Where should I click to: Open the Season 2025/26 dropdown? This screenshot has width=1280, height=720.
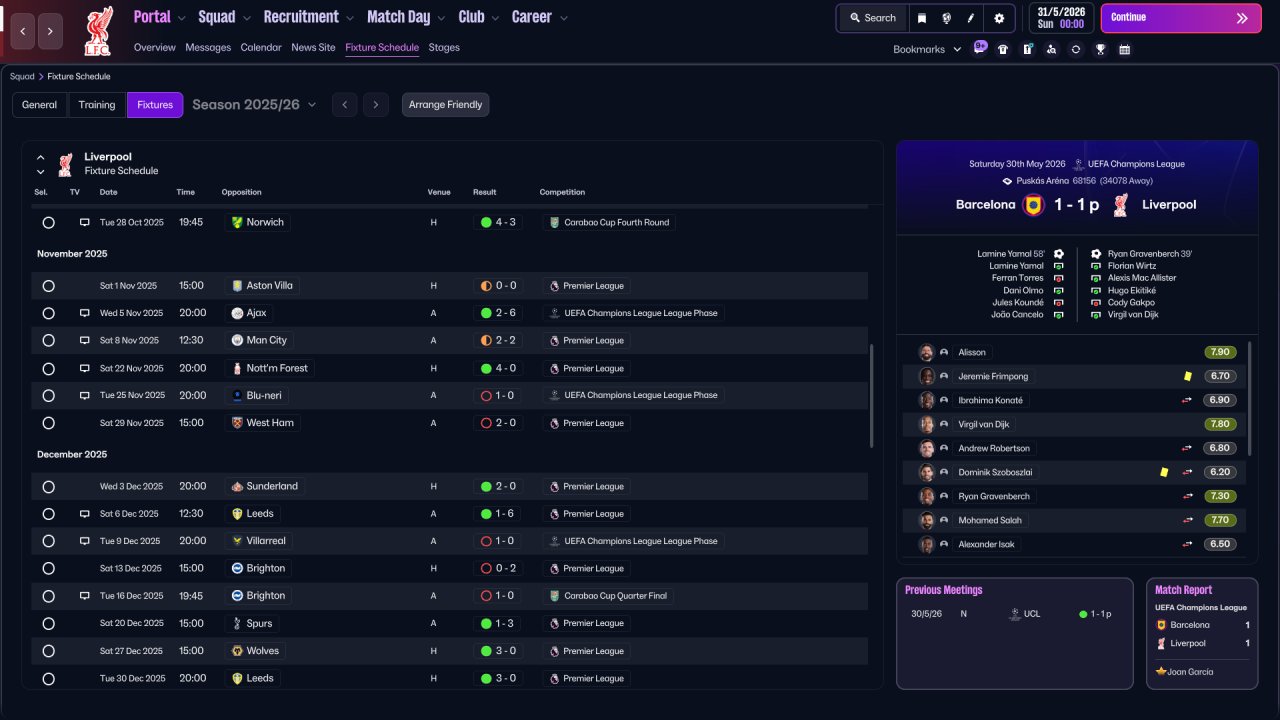(254, 105)
